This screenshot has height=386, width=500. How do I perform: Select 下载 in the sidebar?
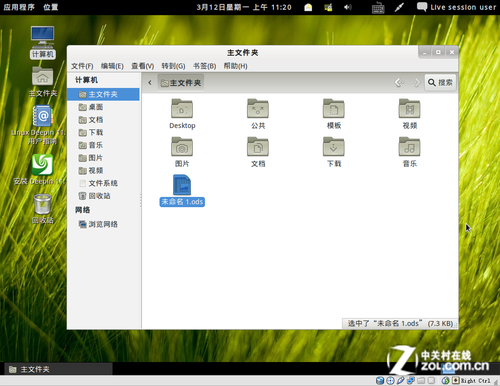103,132
